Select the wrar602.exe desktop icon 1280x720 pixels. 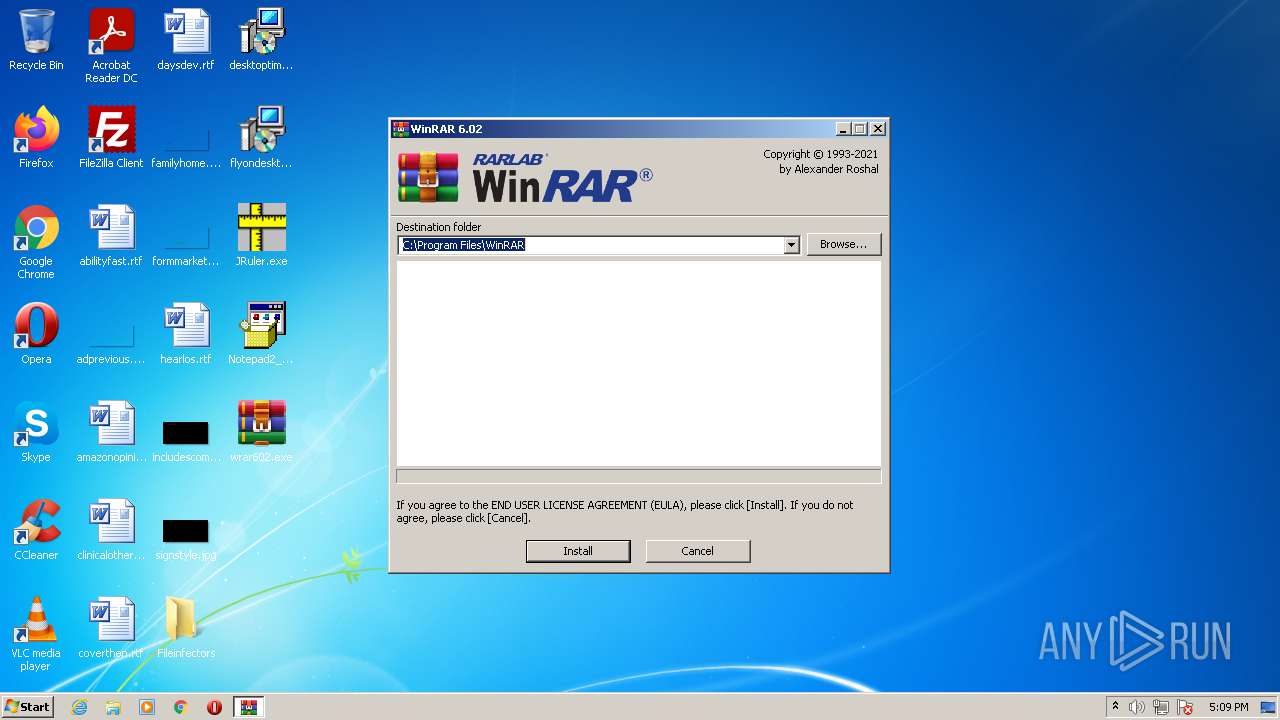(x=261, y=432)
